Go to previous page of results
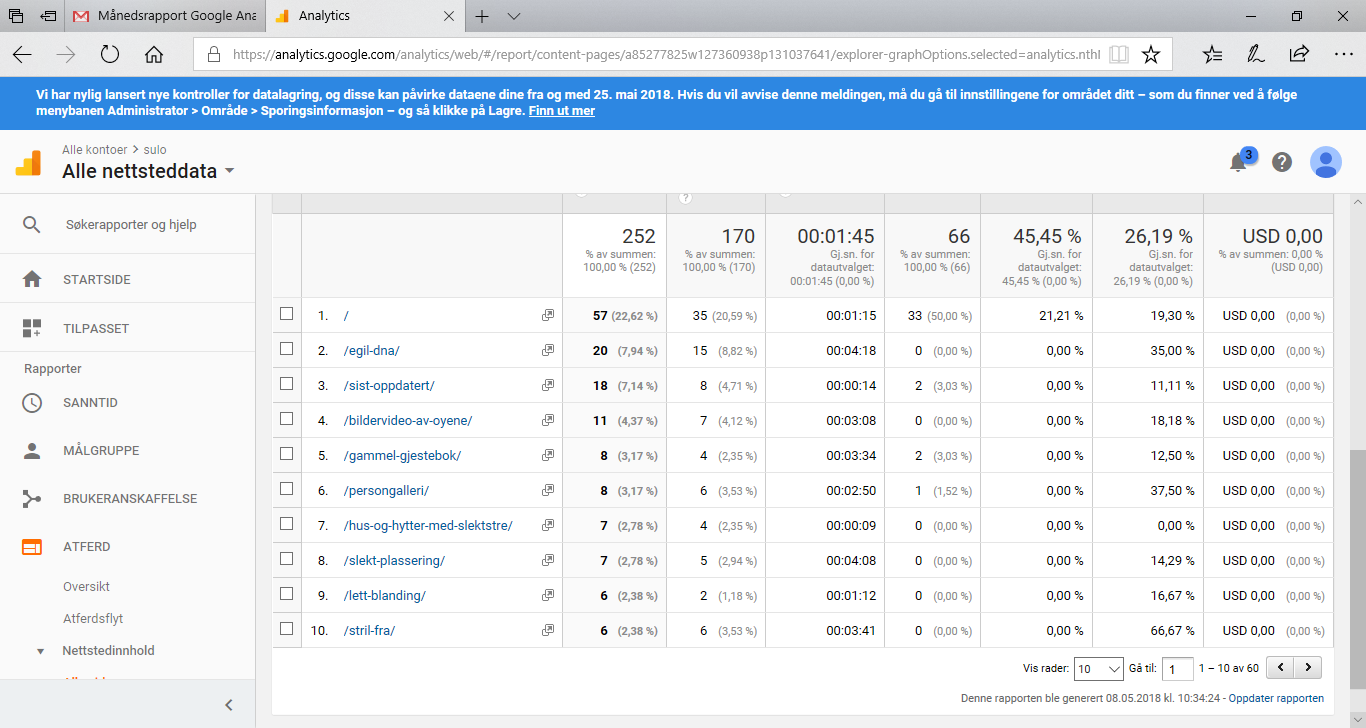The image size is (1366, 728). click(1280, 668)
